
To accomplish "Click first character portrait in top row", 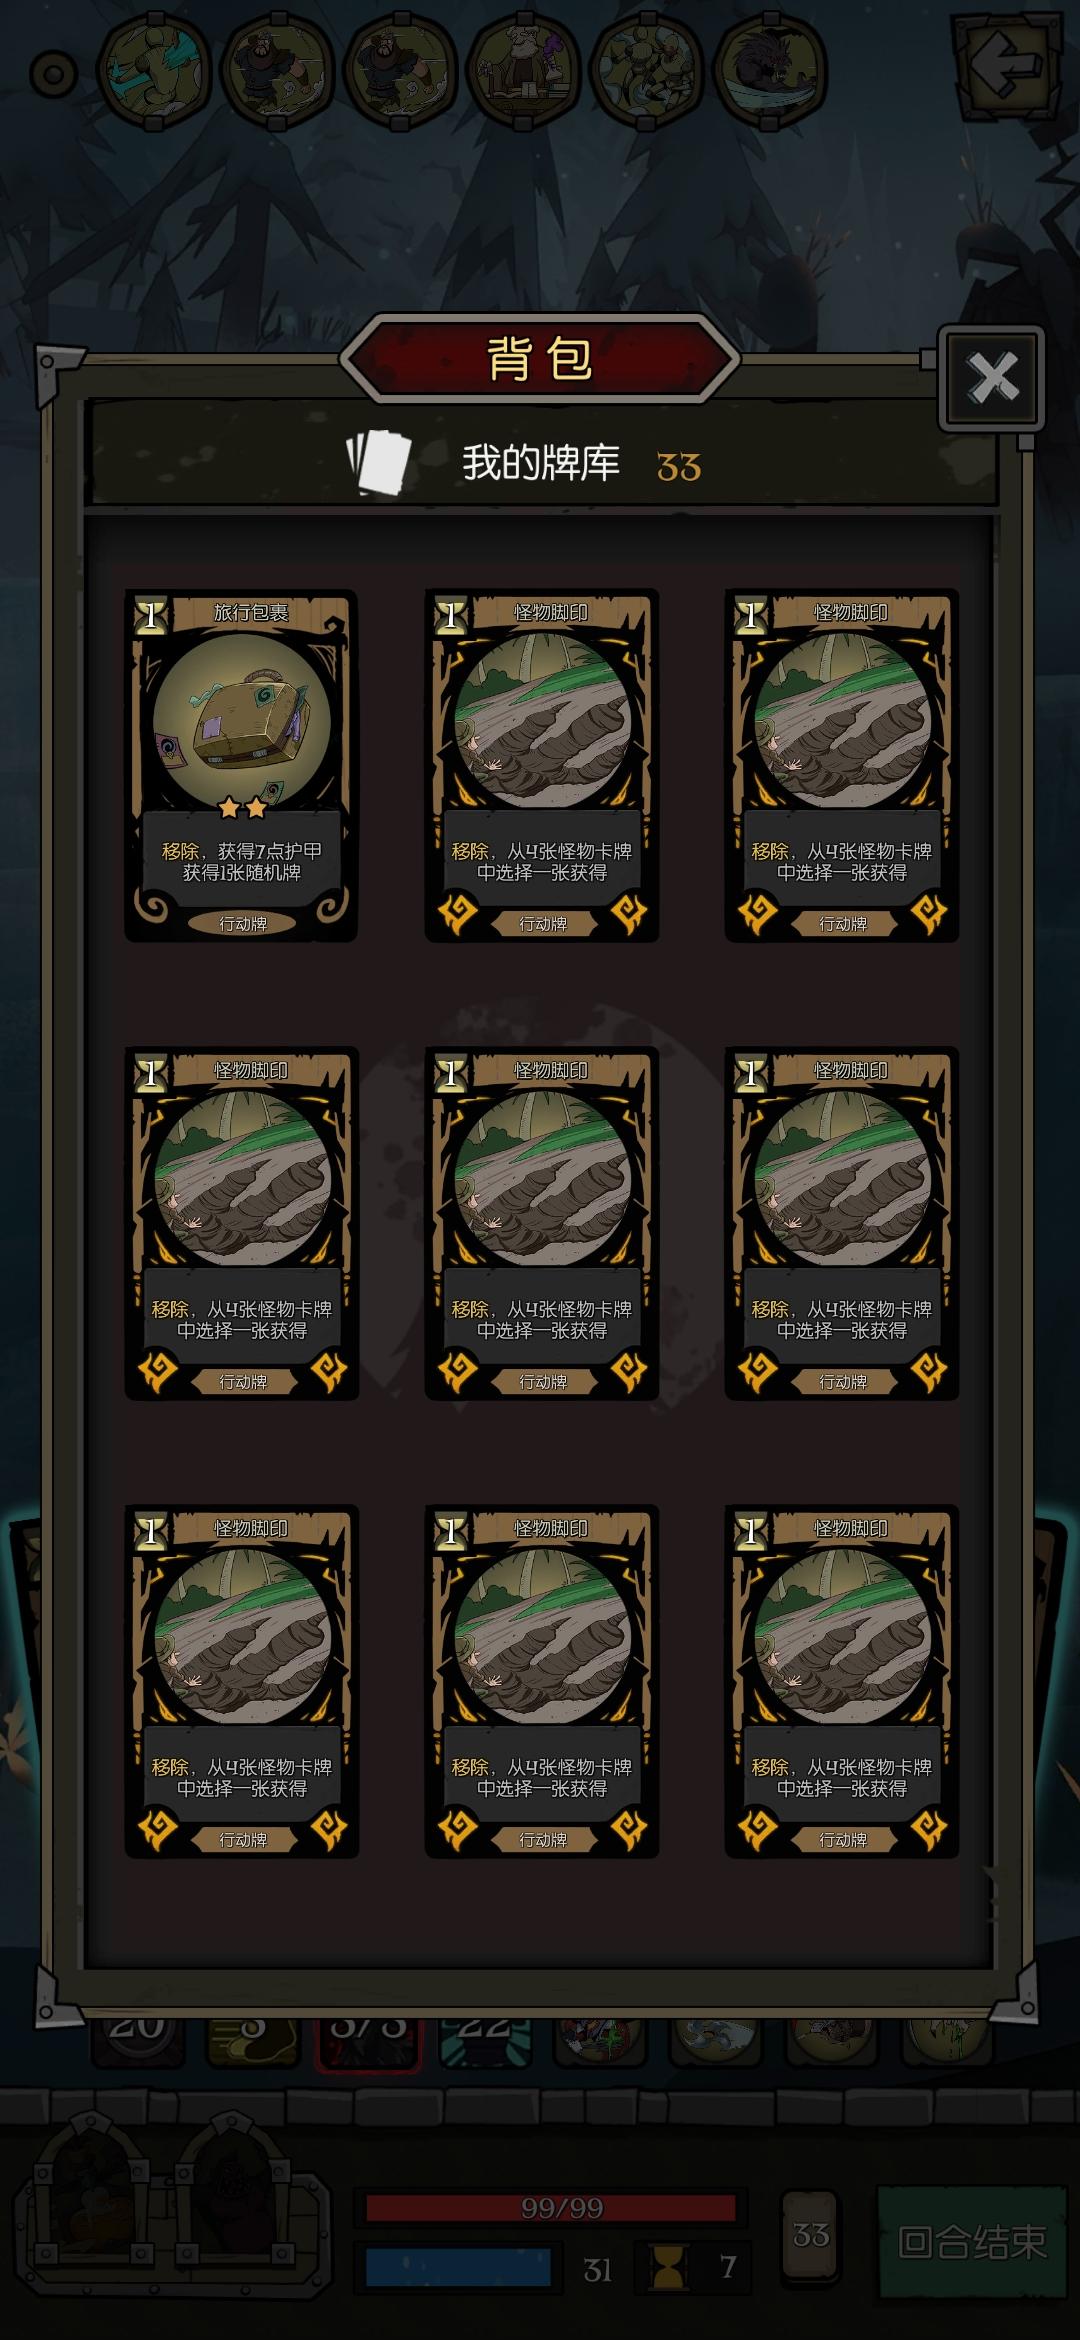I will click(x=154, y=71).
